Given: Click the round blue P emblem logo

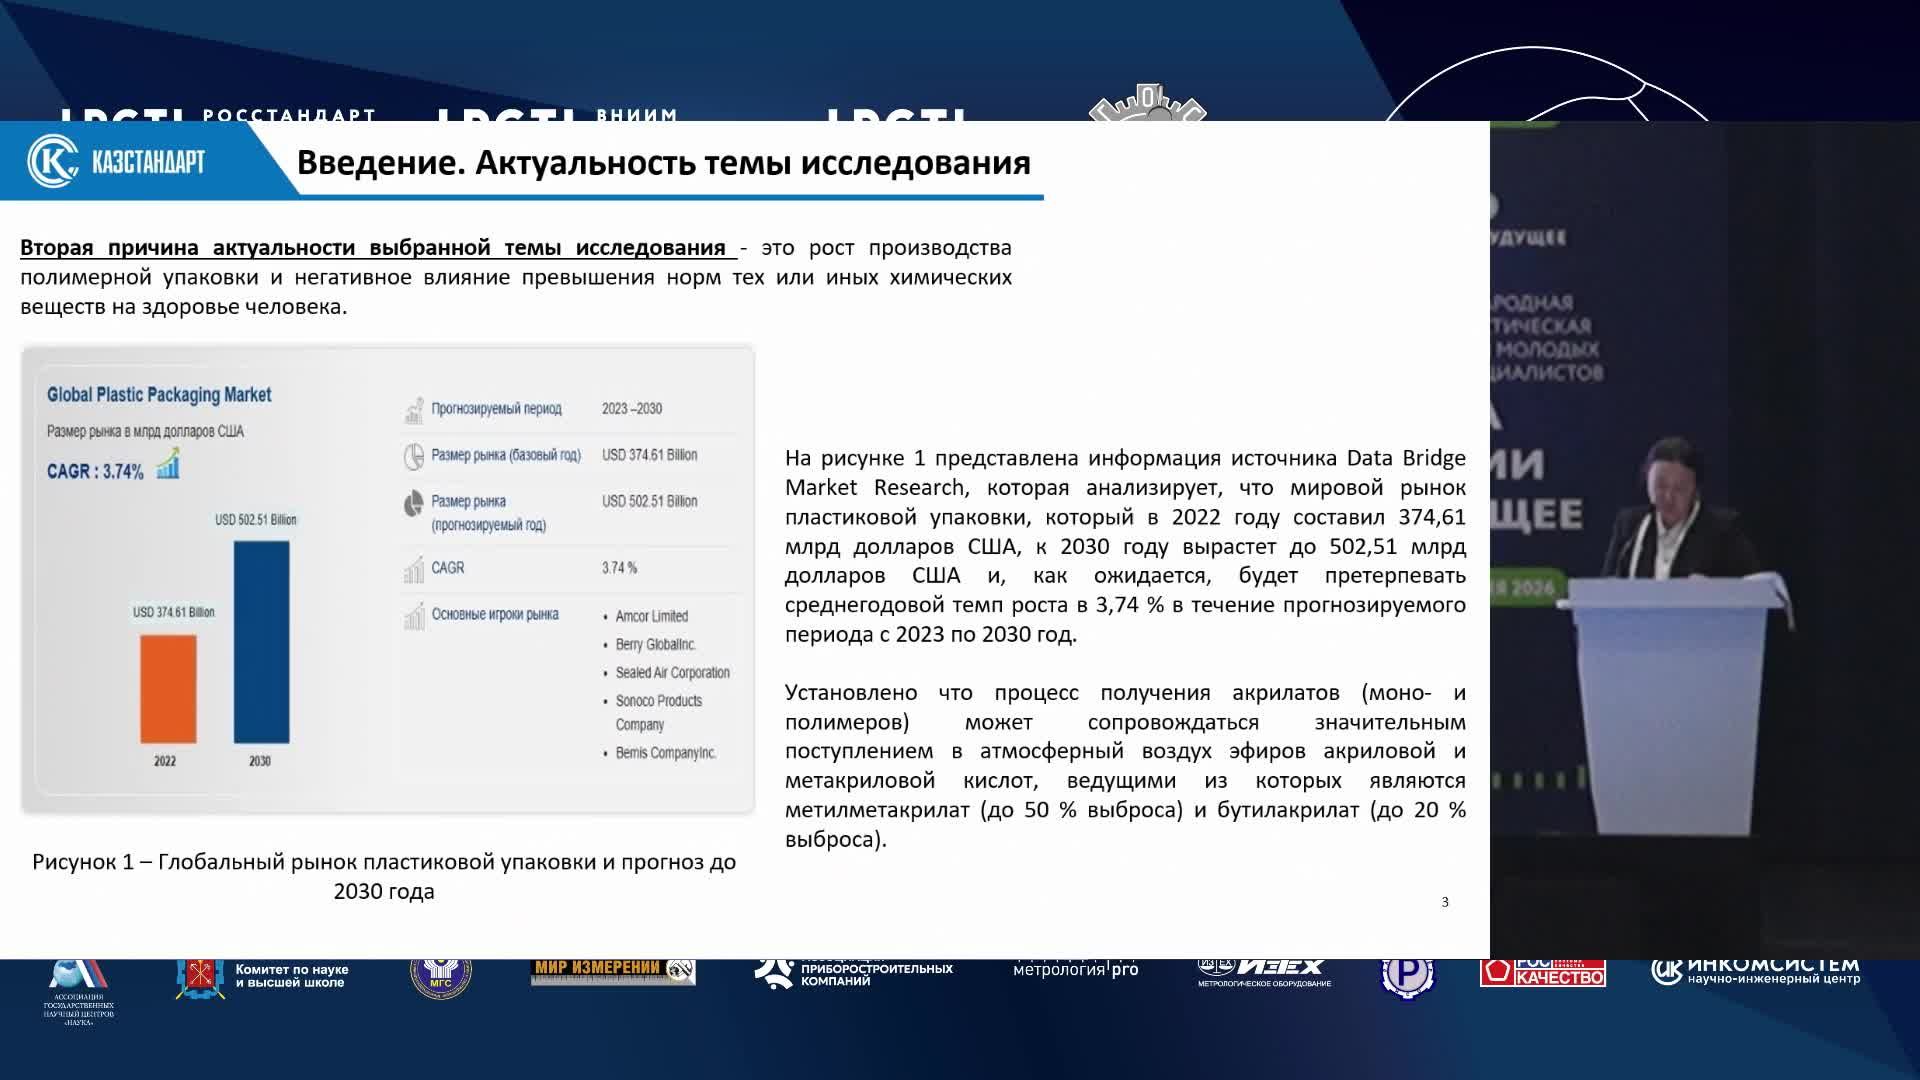Looking at the screenshot, I should click(x=1407, y=977).
